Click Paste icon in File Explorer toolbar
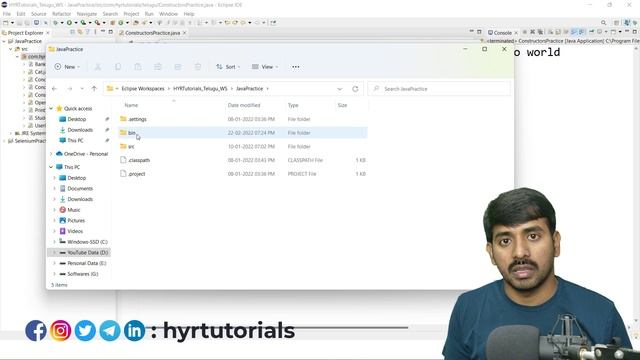This screenshot has width=640, height=360. tap(138, 67)
